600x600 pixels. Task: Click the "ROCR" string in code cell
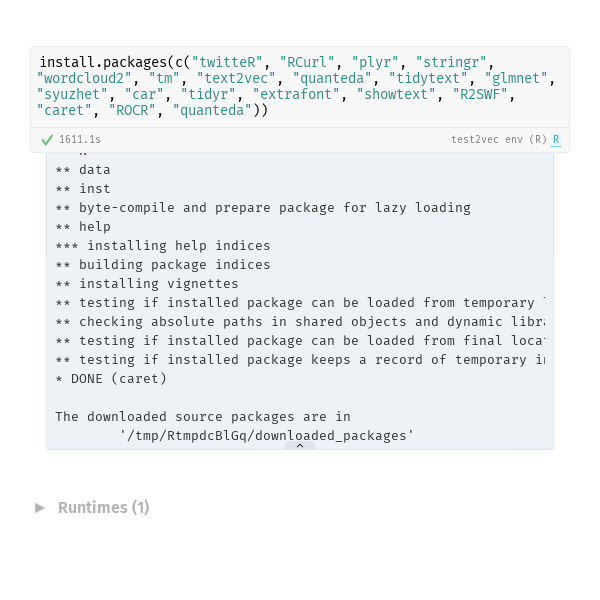(x=132, y=110)
